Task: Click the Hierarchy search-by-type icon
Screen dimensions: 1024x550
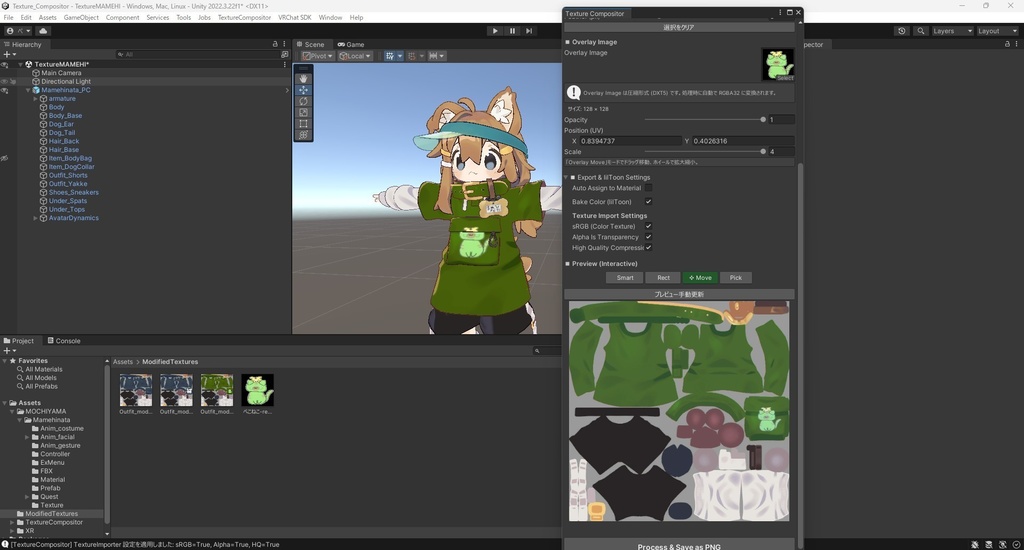Action: click(x=285, y=54)
